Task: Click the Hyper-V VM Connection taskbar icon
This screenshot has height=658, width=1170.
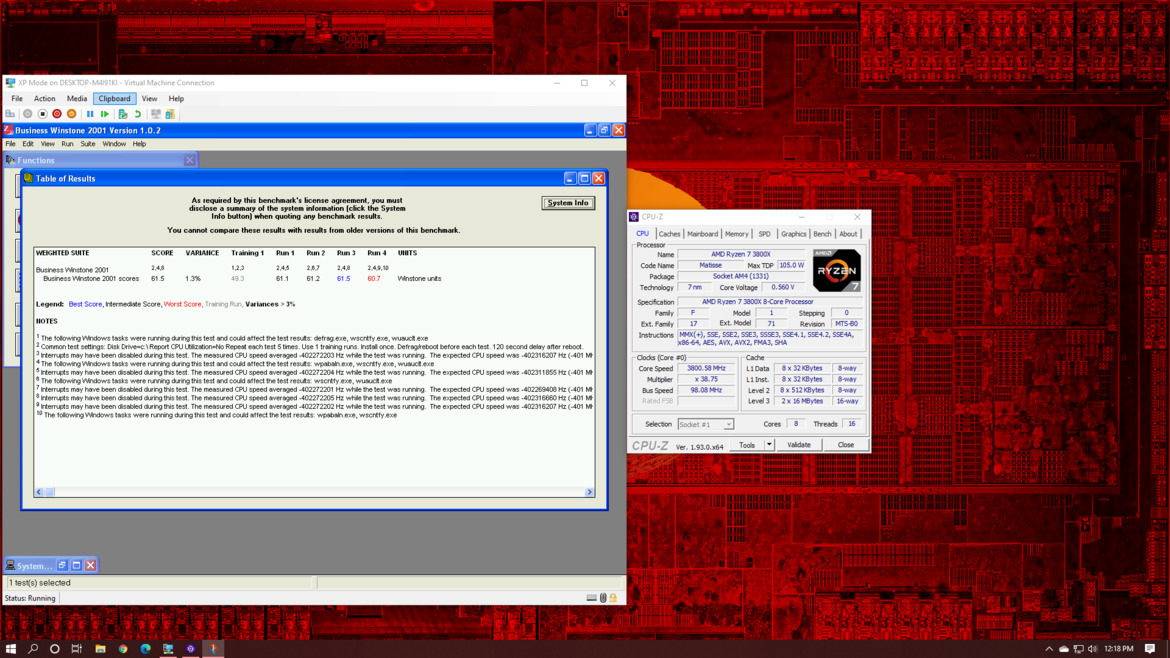Action: point(169,648)
